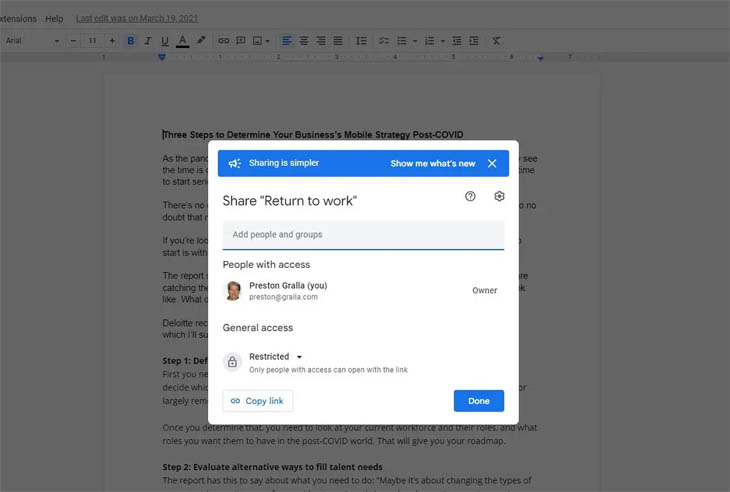This screenshot has height=492, width=730.
Task: Align text right
Action: coord(321,41)
